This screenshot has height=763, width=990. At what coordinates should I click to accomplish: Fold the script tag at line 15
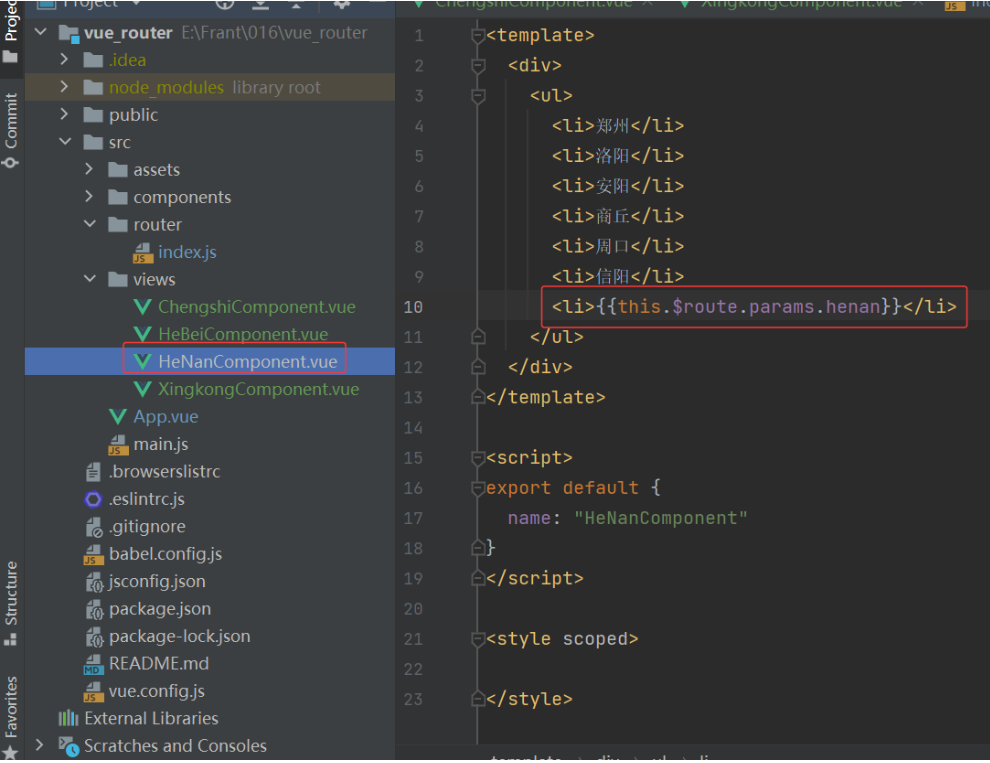478,457
